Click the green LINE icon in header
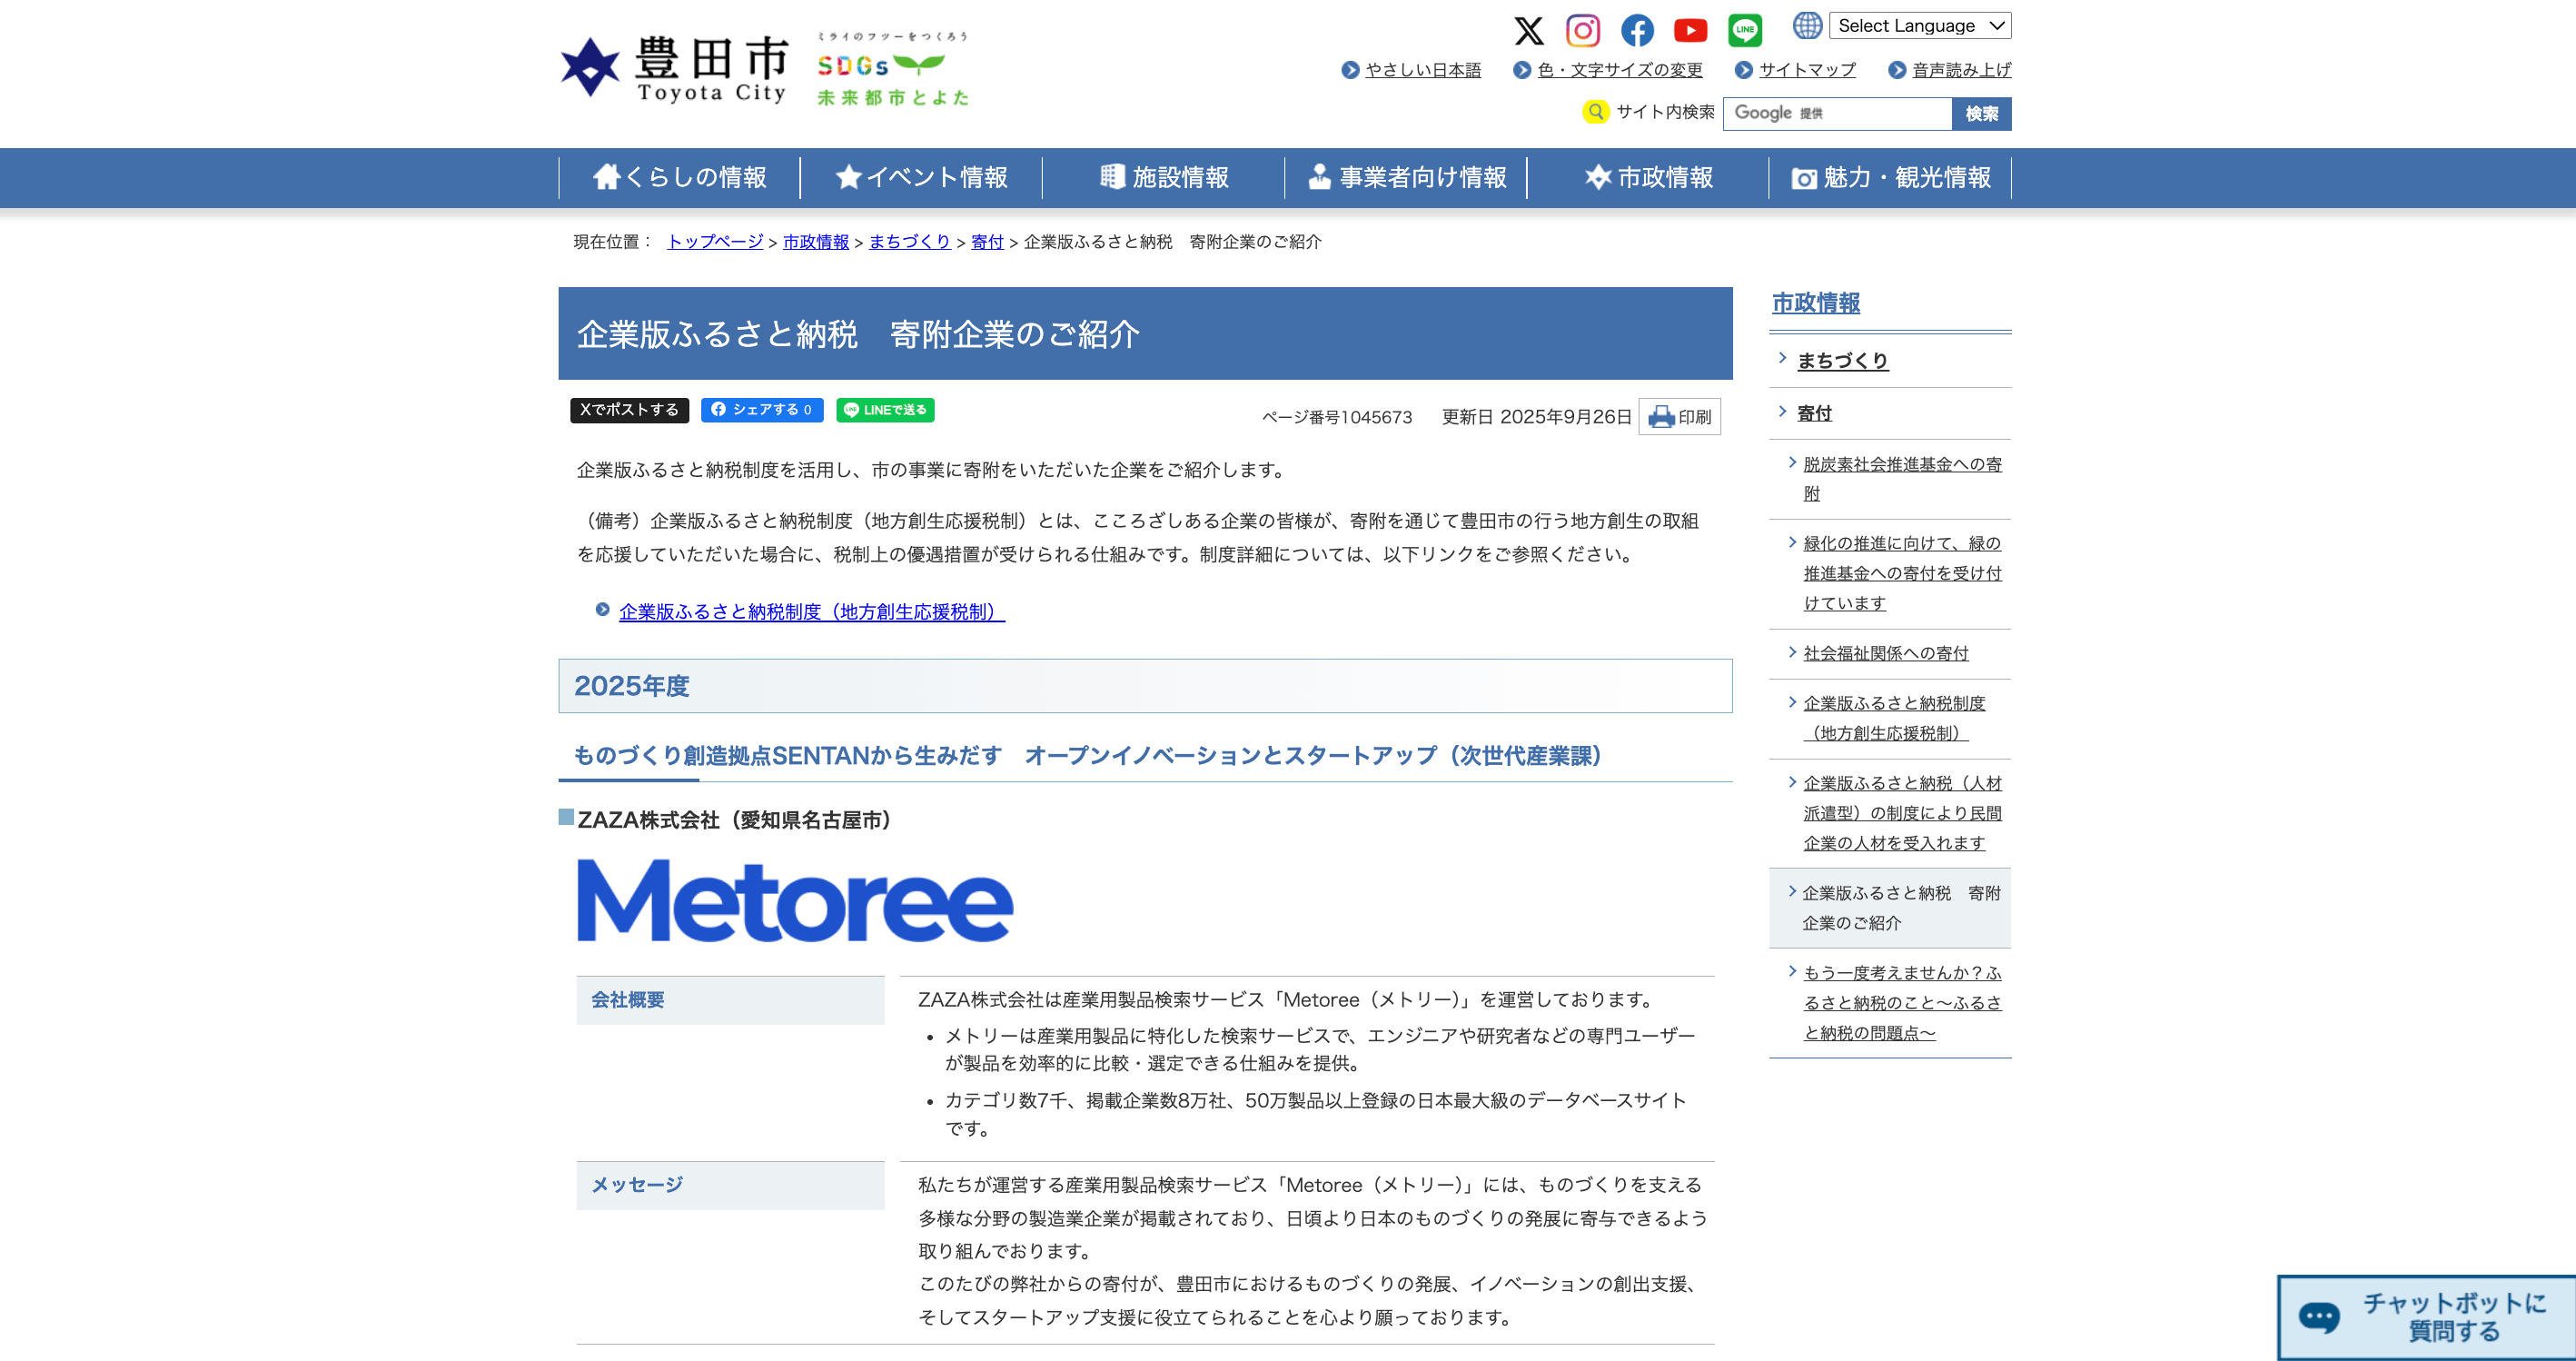This screenshot has height=1361, width=2576. tap(1744, 30)
